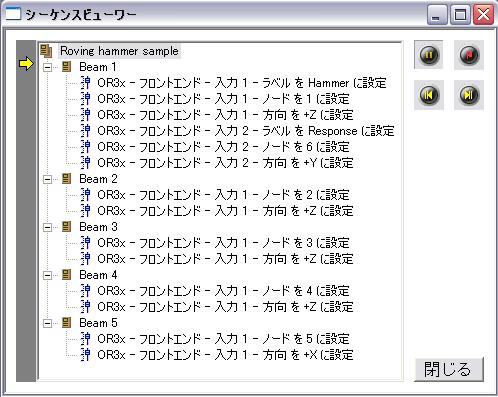Collapse the Beam 4 tree node
Screen dimensions: 498x397
pyautogui.click(x=48, y=276)
